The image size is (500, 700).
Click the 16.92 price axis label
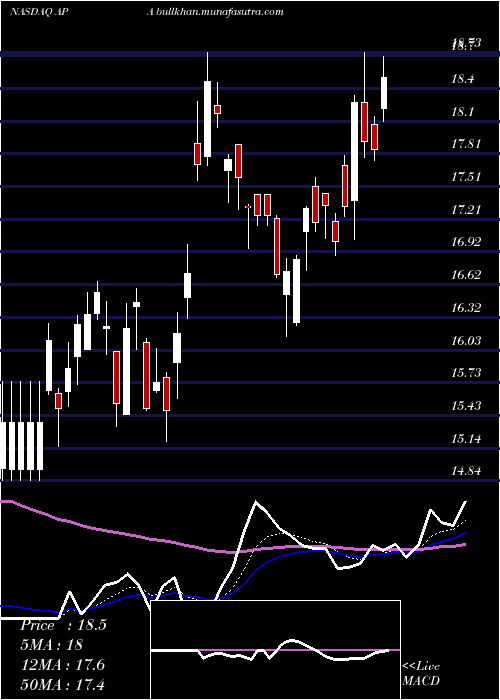466,242
